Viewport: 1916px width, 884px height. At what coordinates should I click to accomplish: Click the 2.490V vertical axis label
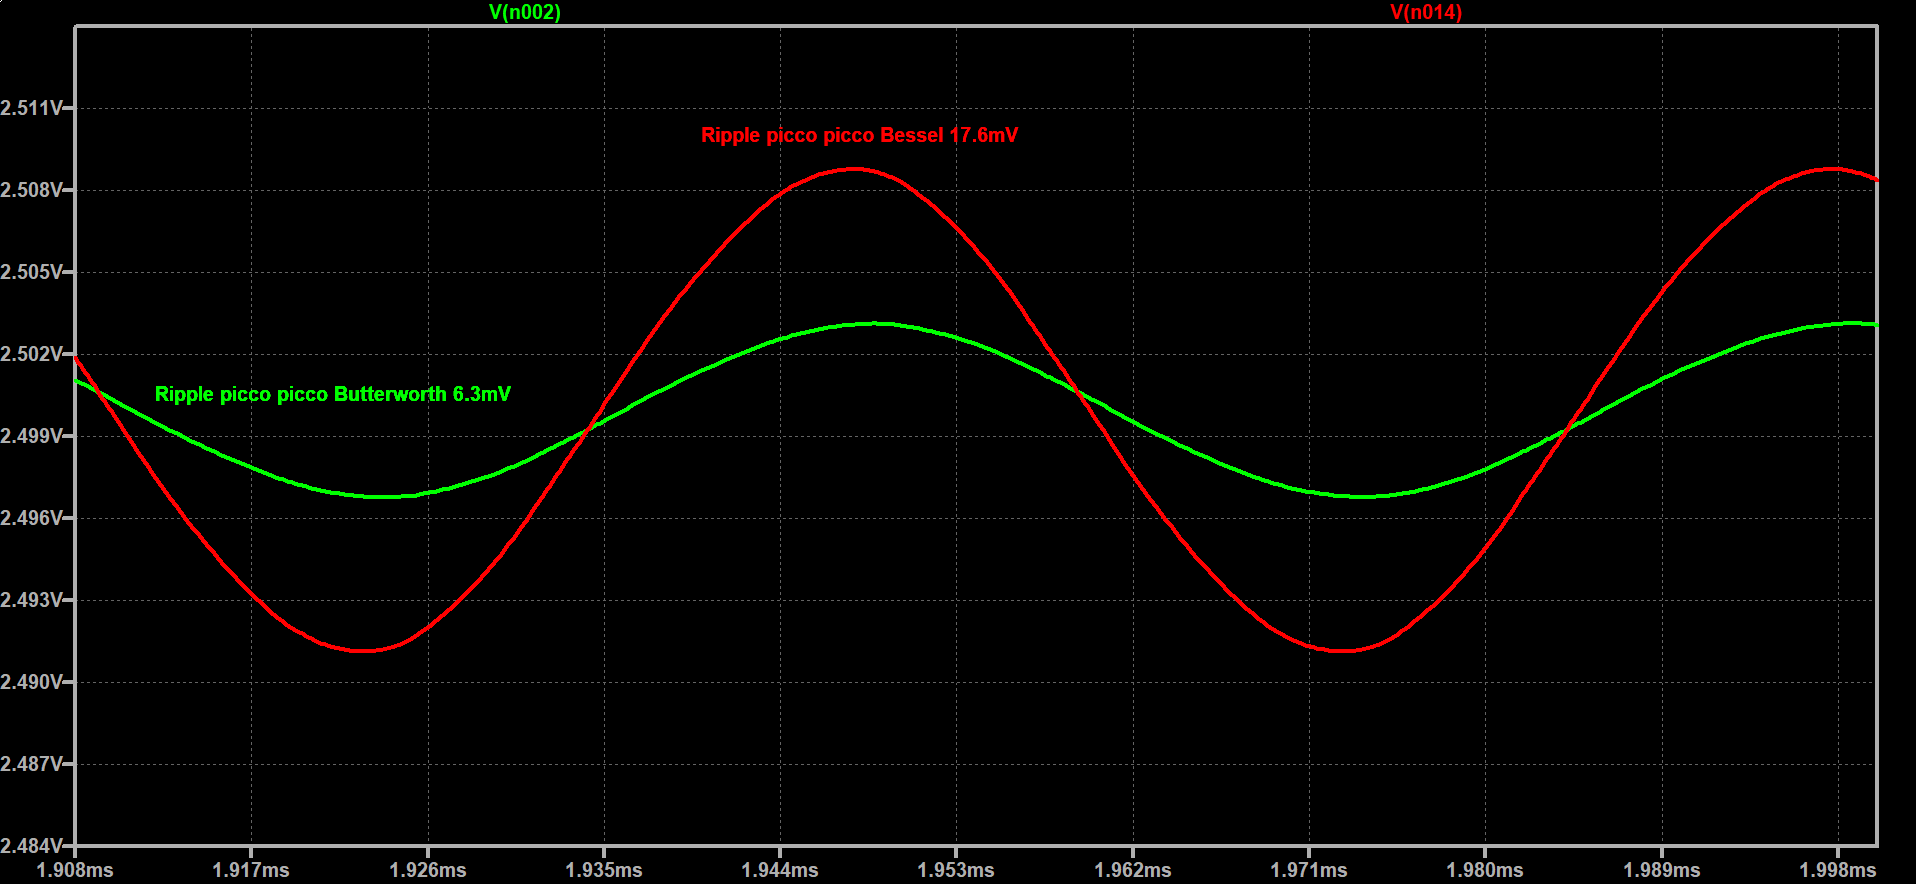(31, 682)
